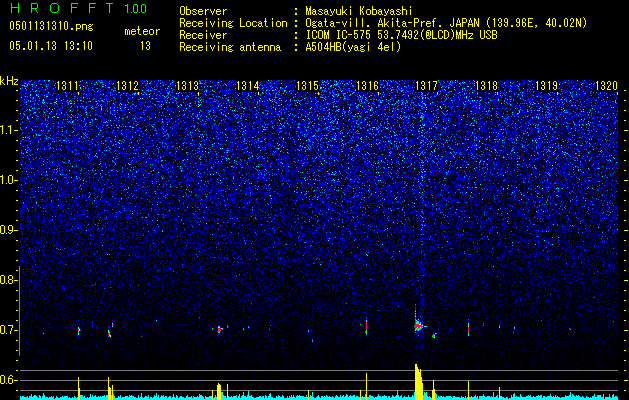Click the A504HB(yagi 4el) antenna text
Image resolution: width=629 pixels, height=400 pixels.
click(x=353, y=47)
